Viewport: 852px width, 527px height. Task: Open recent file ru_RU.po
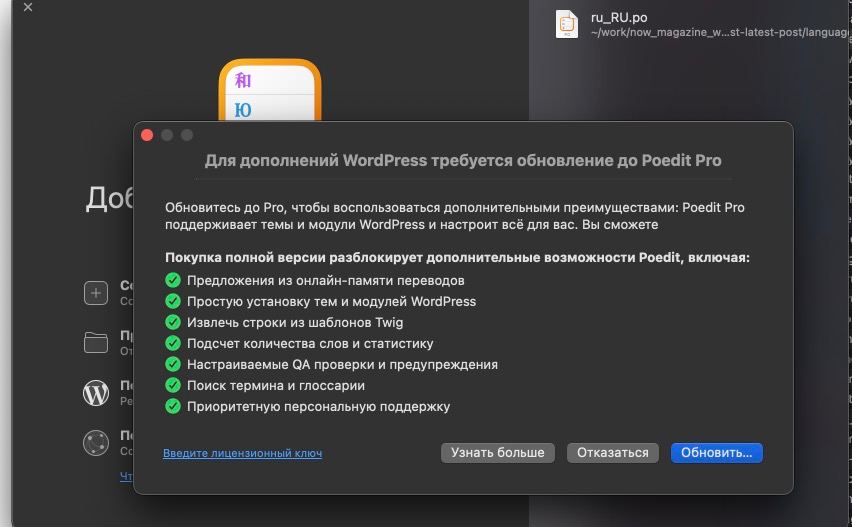701,24
